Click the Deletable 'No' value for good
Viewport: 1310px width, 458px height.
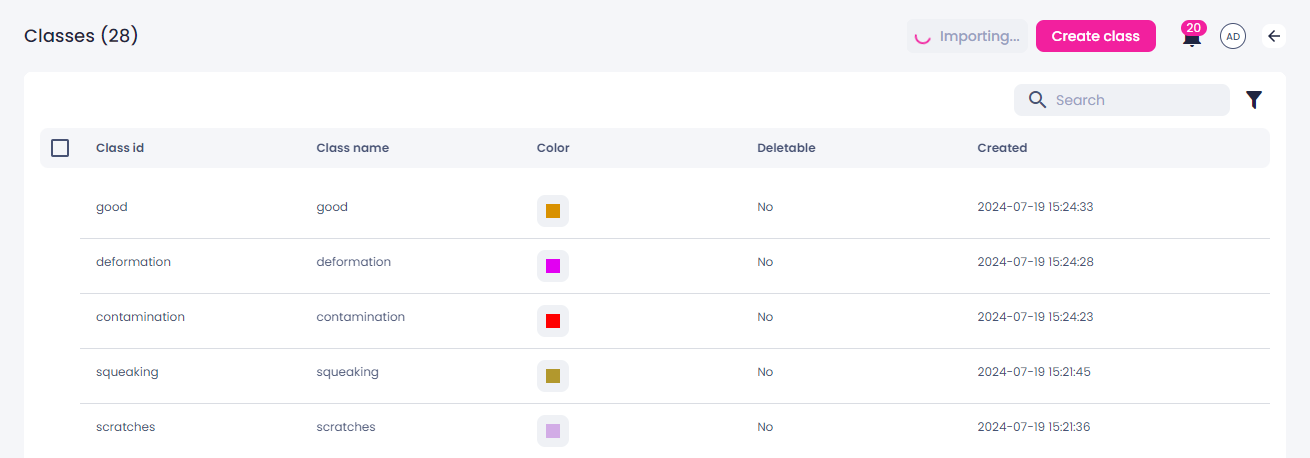[x=765, y=207]
